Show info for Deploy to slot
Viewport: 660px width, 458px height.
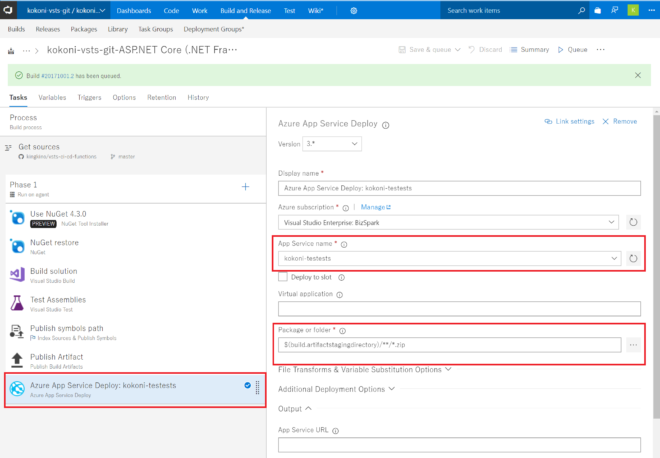(x=341, y=277)
